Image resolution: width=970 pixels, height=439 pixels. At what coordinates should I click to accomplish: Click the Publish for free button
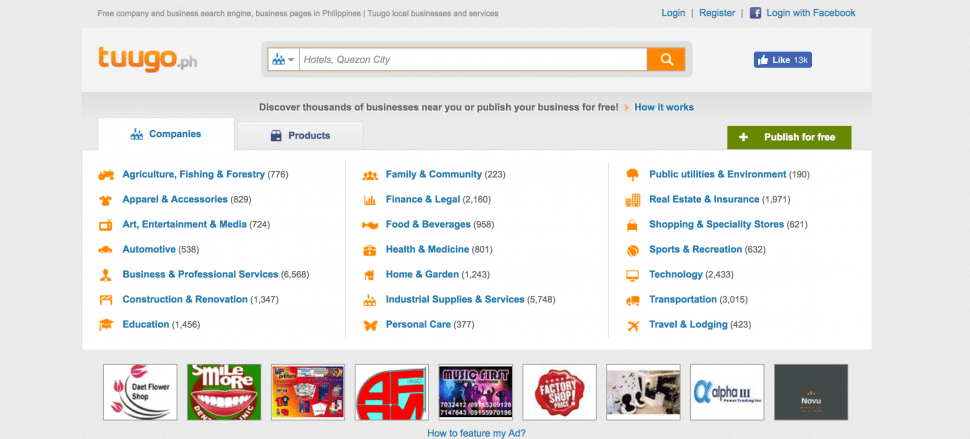pos(789,137)
